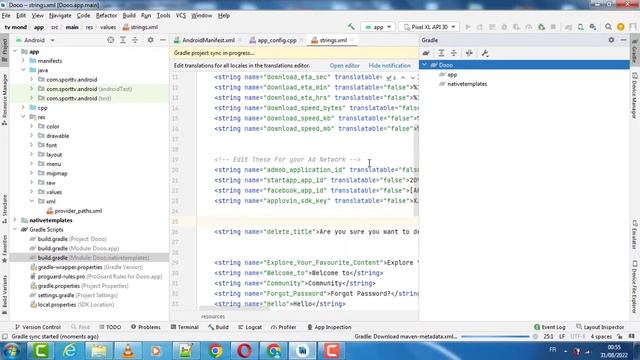Screen dimensions: 640x360
Task: Click the editor horizontal scrollbar
Action: [235, 309]
